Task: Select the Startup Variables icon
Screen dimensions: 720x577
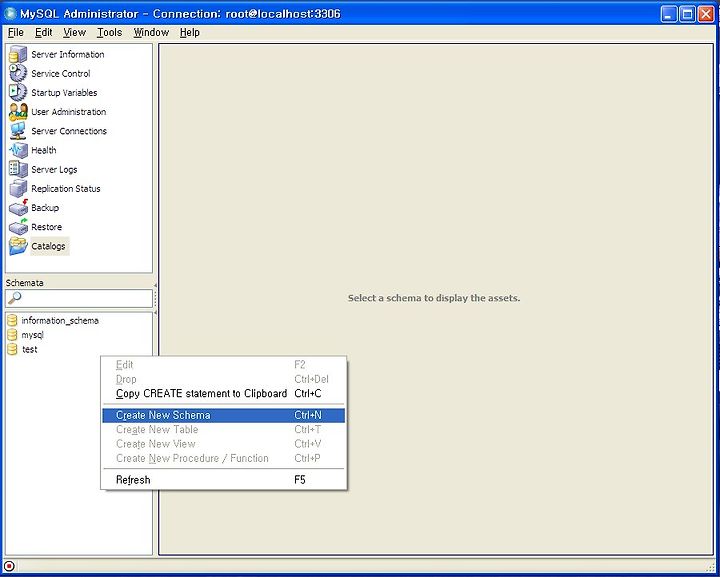Action: click(18, 92)
